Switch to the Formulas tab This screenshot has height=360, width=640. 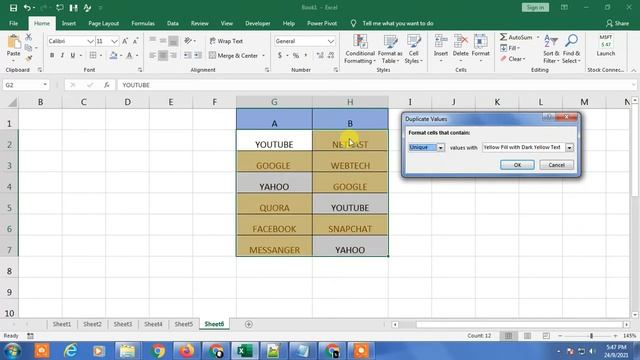143,24
